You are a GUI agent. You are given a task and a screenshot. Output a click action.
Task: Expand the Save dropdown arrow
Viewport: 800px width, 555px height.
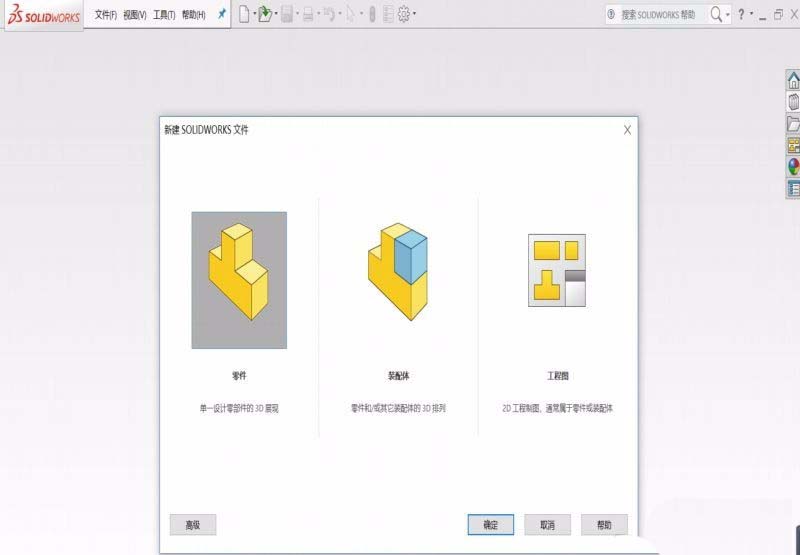click(x=297, y=13)
